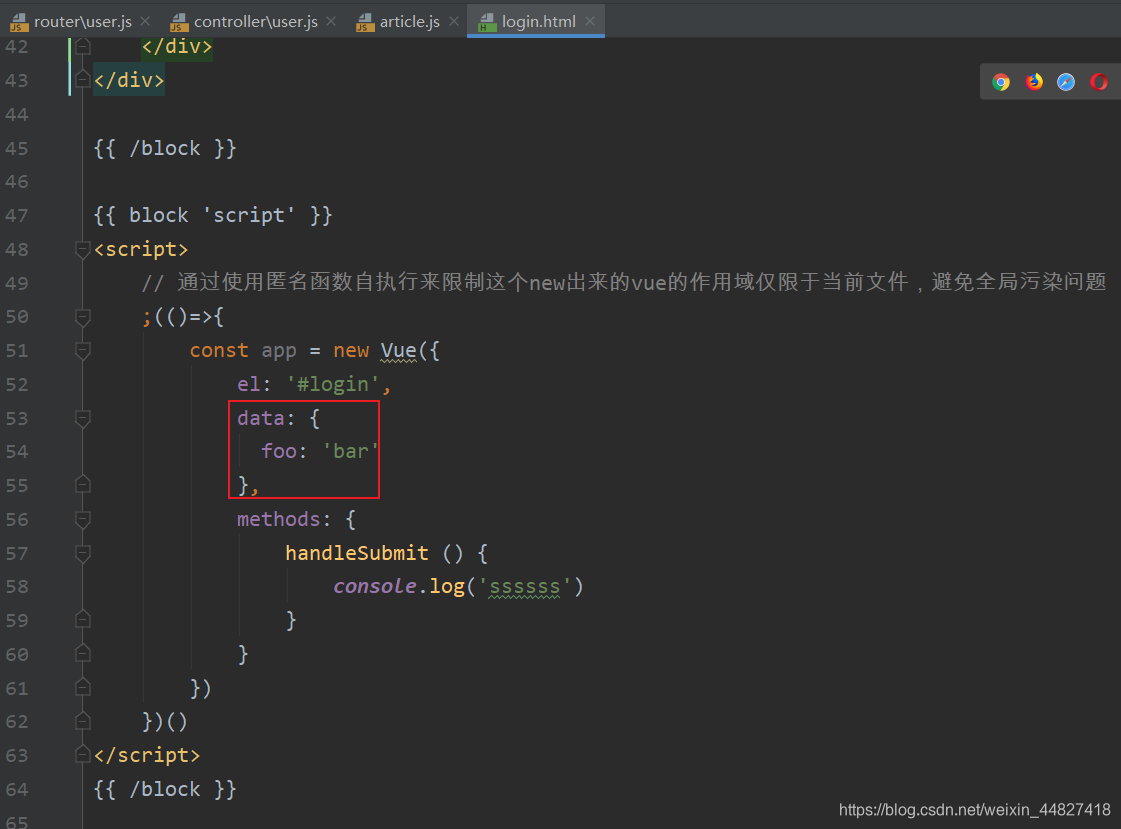
Task: Close the controller\user.js tab
Action: point(331,21)
